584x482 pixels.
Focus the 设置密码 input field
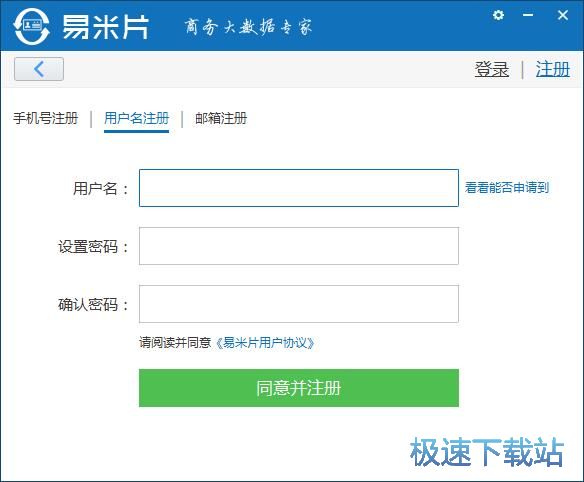pyautogui.click(x=299, y=246)
